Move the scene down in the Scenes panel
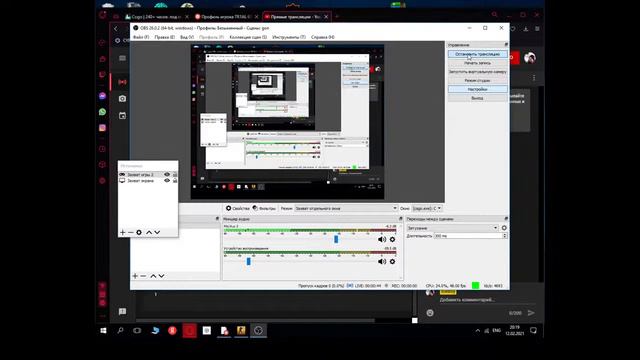 click(x=162, y=276)
